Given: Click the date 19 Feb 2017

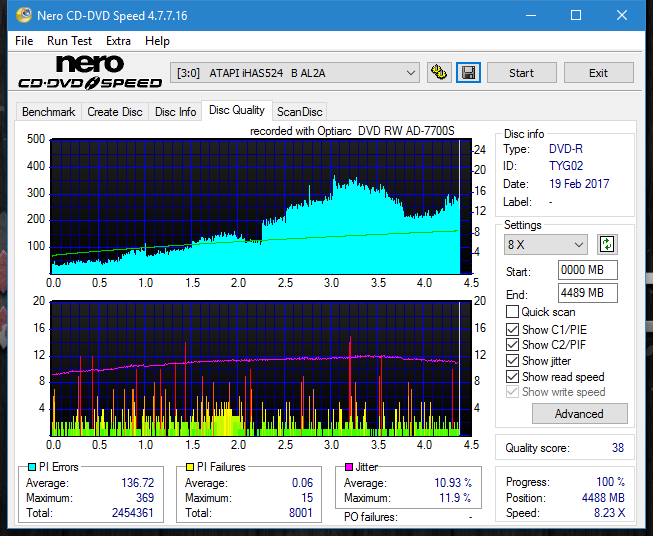Looking at the screenshot, I should pos(579,184).
